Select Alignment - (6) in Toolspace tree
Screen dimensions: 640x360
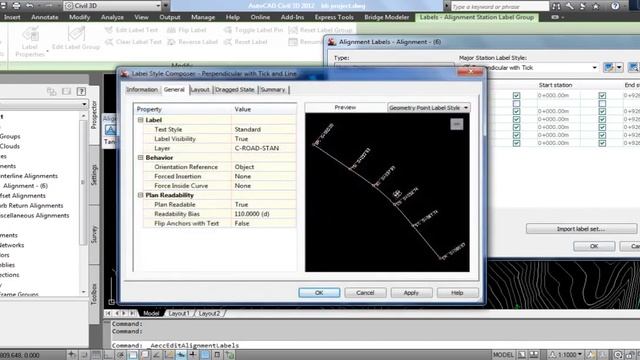click(25, 186)
